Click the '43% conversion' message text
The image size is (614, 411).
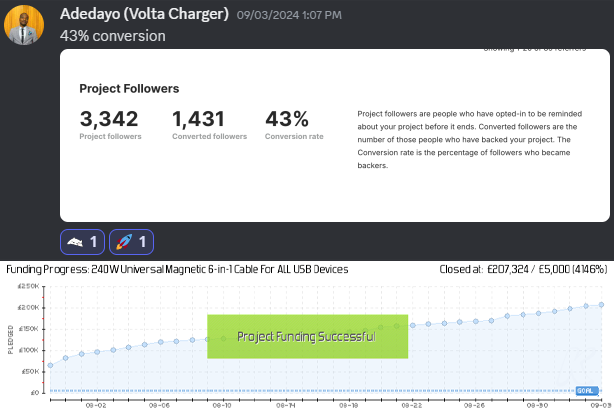(113, 35)
